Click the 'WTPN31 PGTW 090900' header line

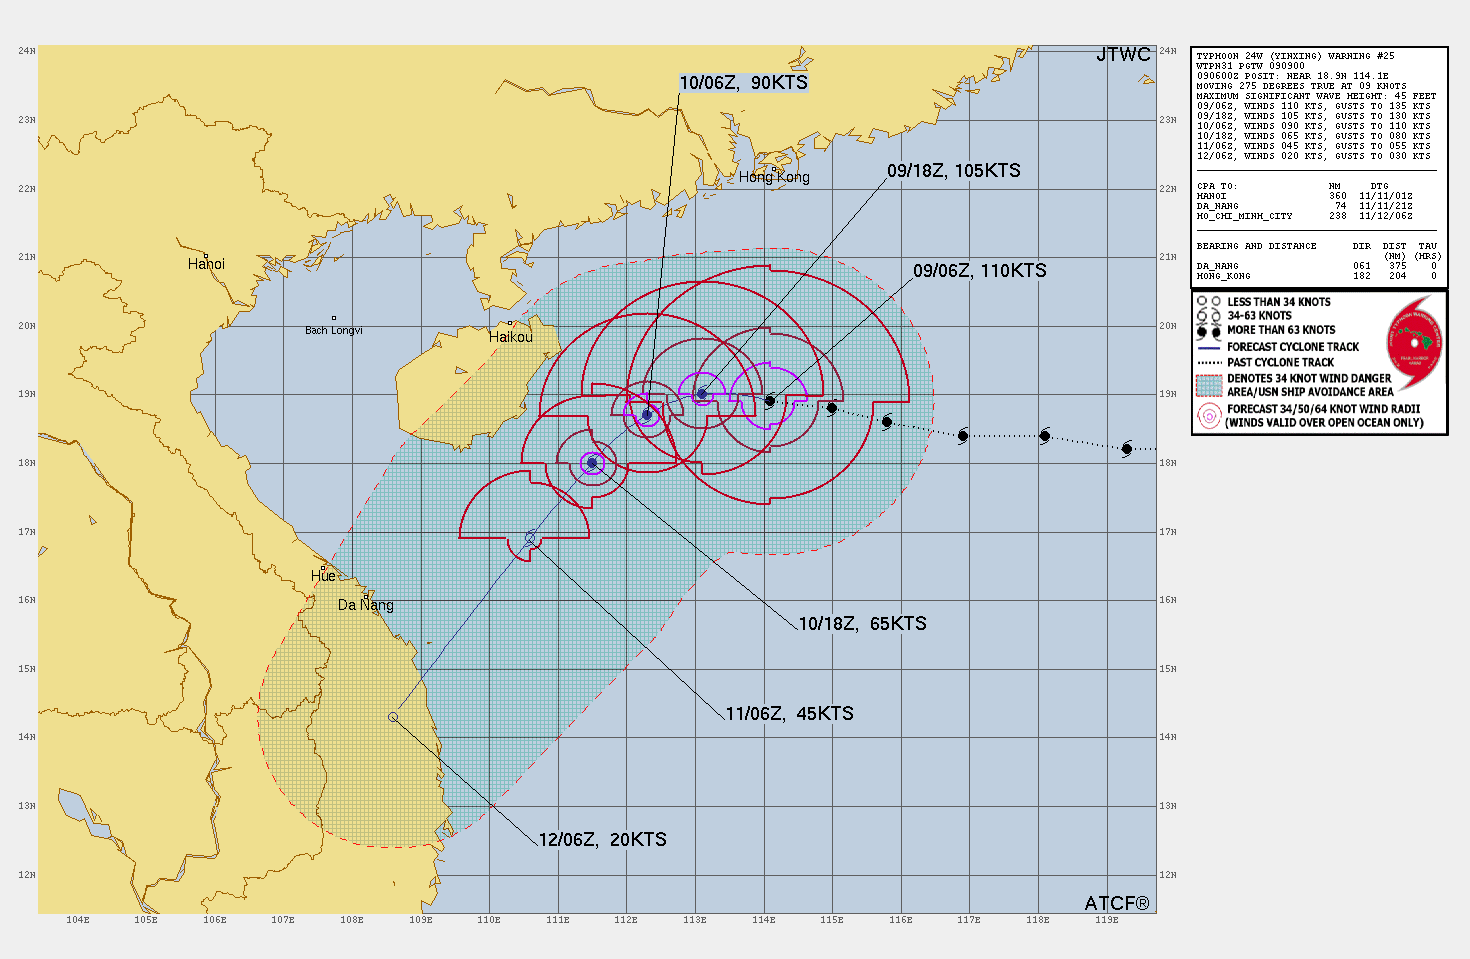pyautogui.click(x=1250, y=66)
